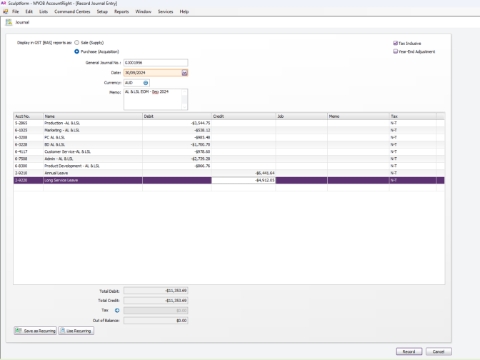Viewport: 480px width, 360px height.
Task: Click the debit amount in the Admin row
Action: point(200,159)
